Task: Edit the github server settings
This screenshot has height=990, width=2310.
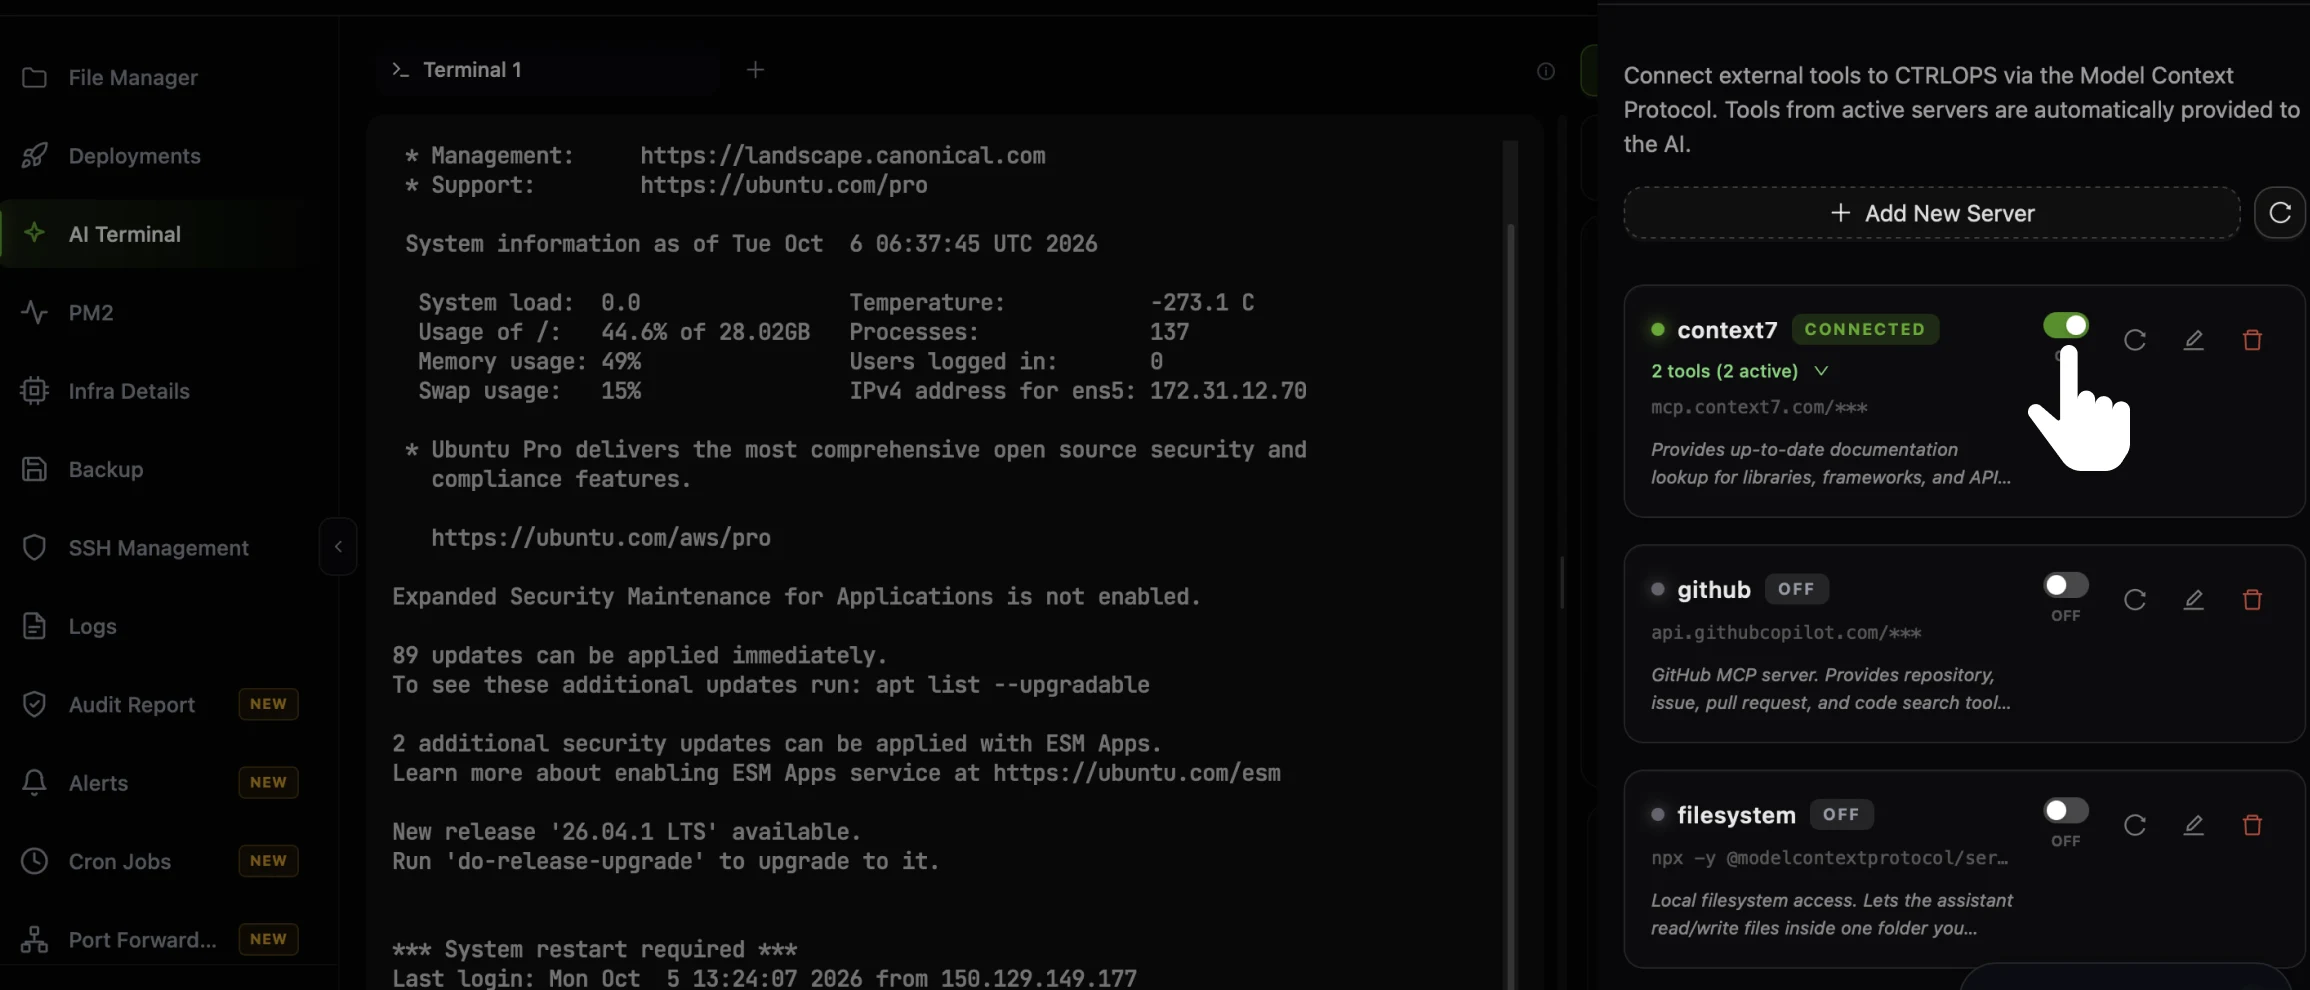Action: 2194,600
